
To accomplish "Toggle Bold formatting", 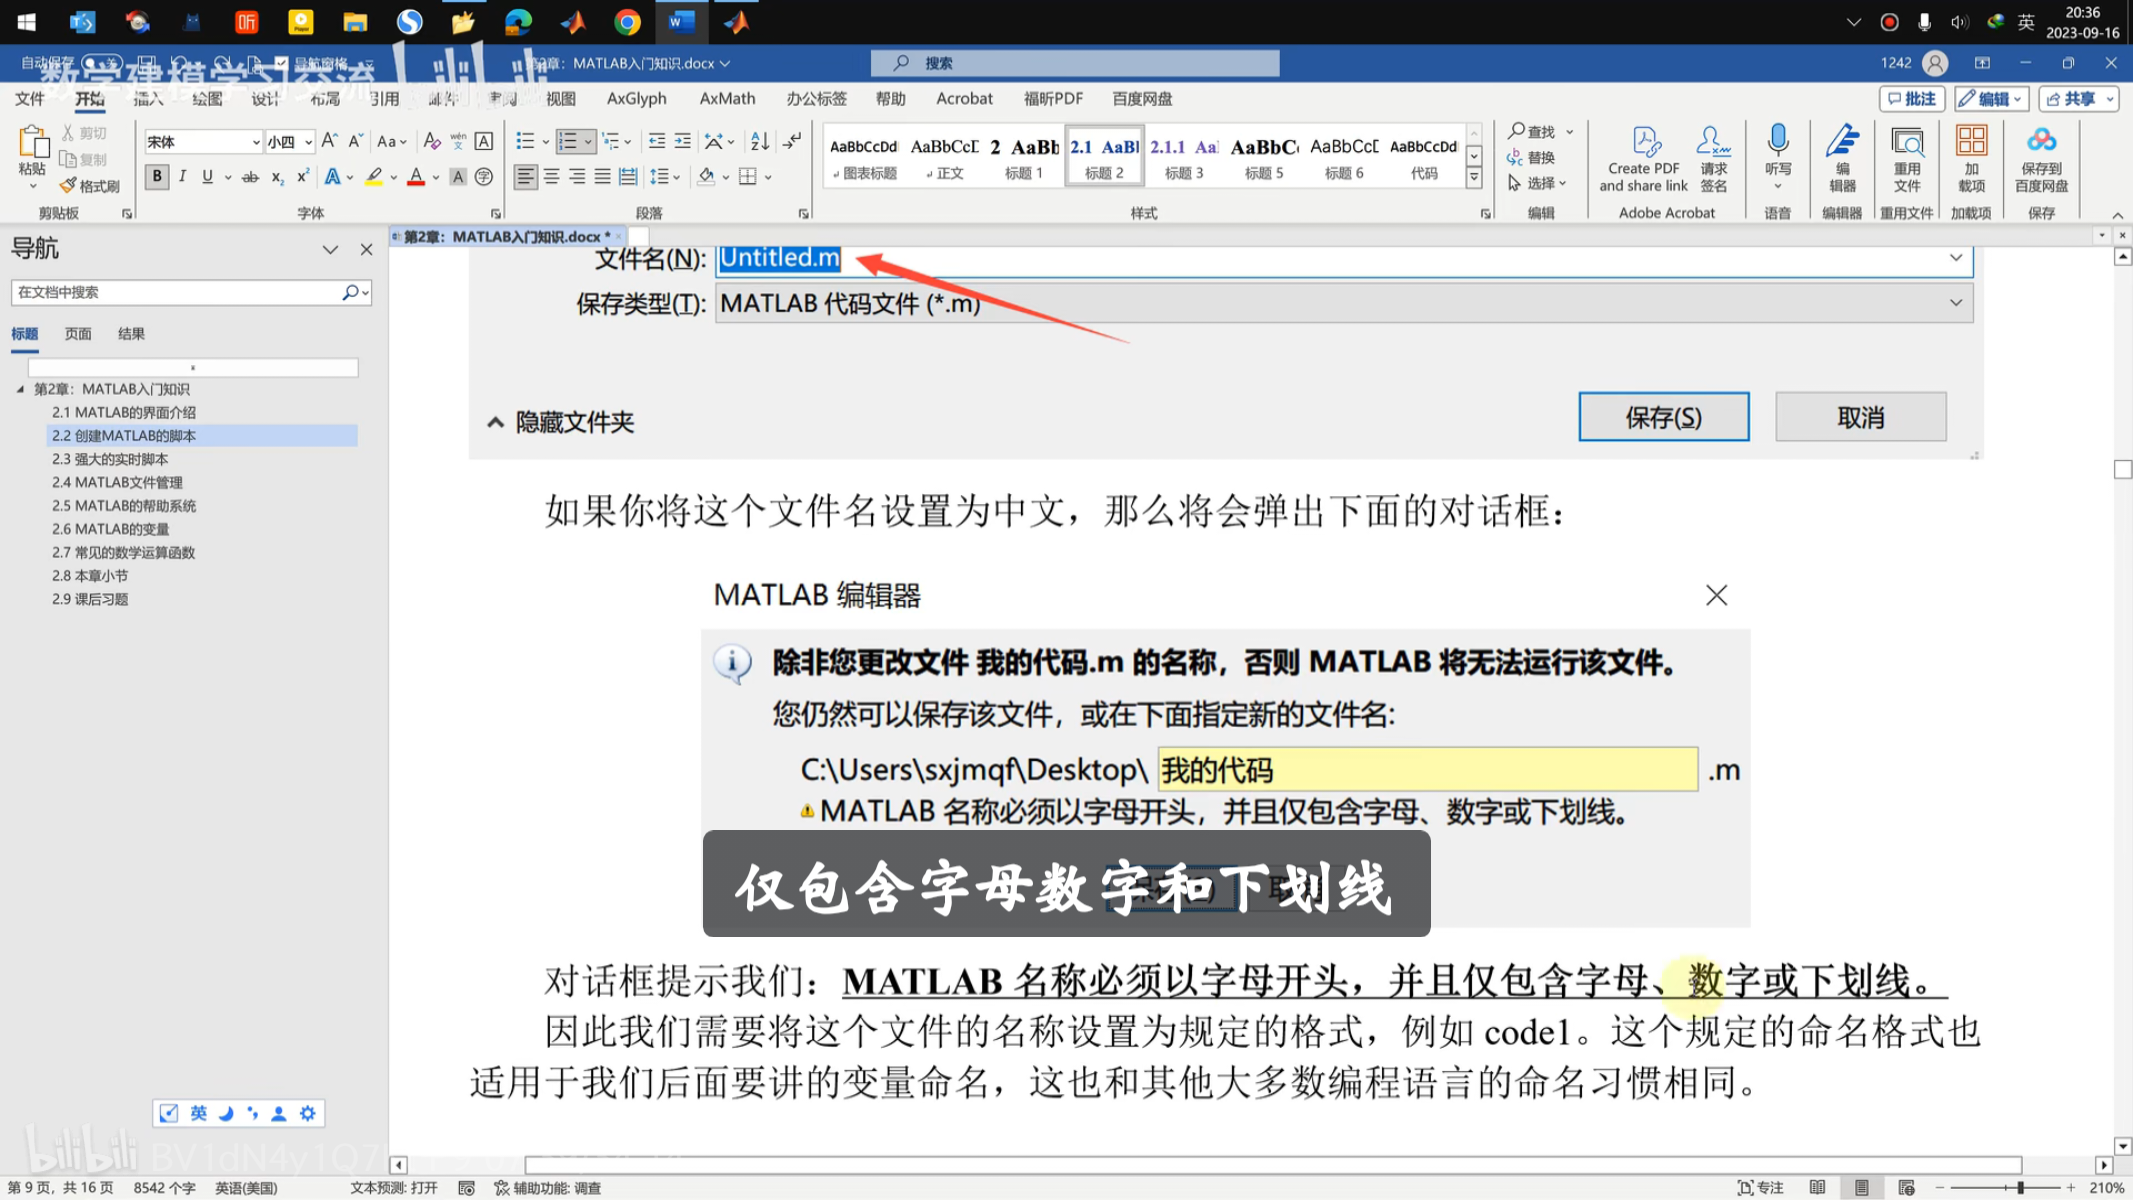I will pyautogui.click(x=157, y=177).
